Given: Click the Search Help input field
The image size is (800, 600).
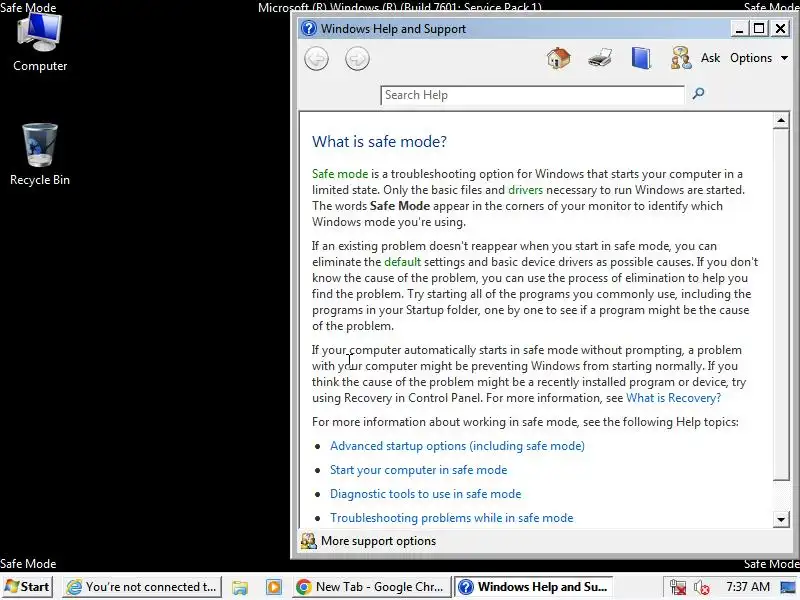Looking at the screenshot, I should click(x=532, y=95).
